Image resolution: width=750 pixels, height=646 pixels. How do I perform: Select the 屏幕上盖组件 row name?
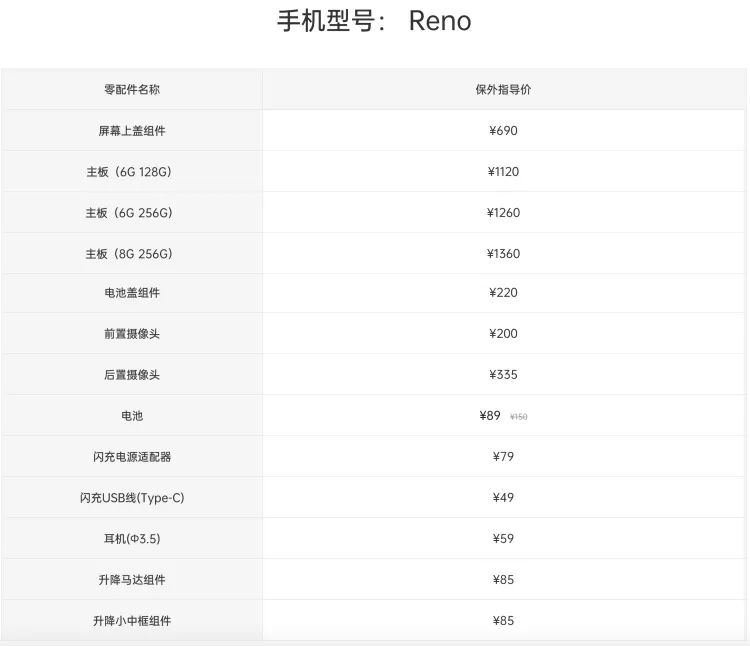pos(132,130)
